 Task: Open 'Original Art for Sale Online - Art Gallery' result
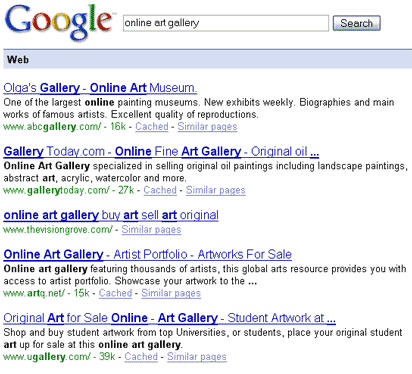(x=169, y=318)
